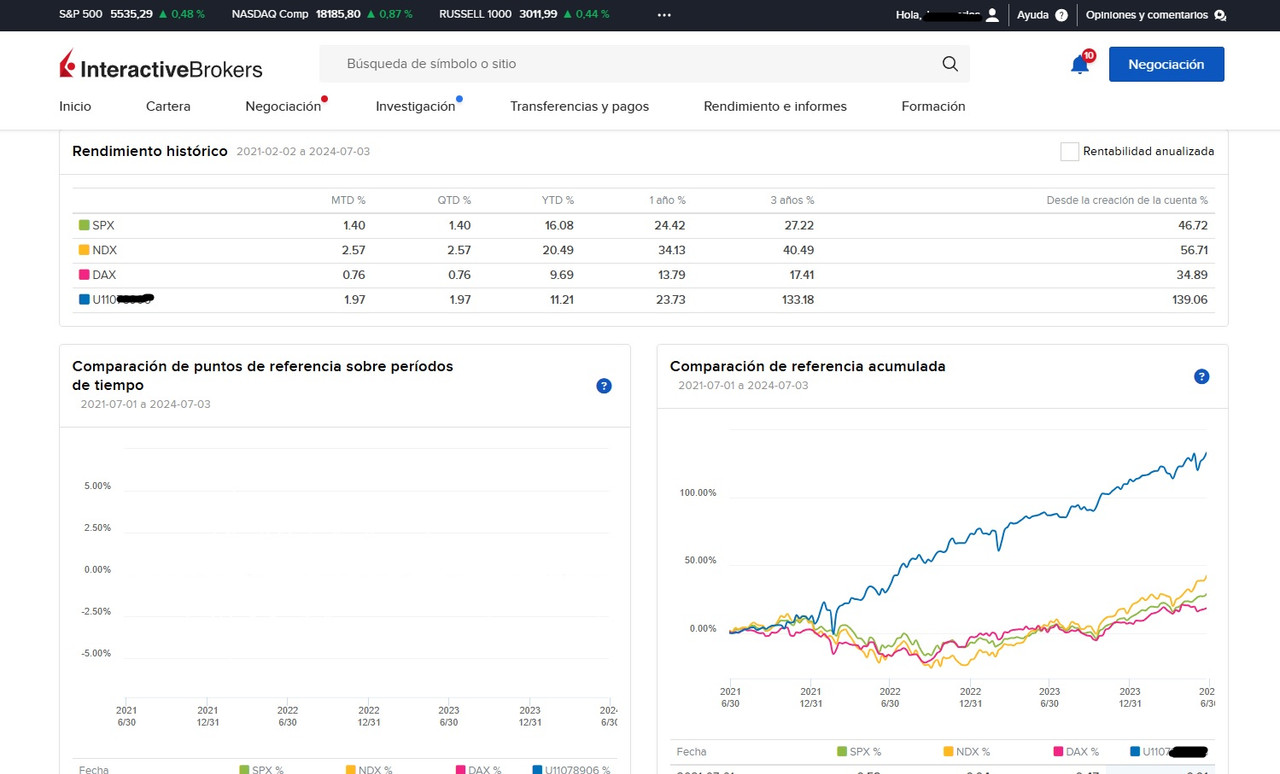The image size is (1280, 774).
Task: Click NDX YTD value 20.49
Action: 558,250
